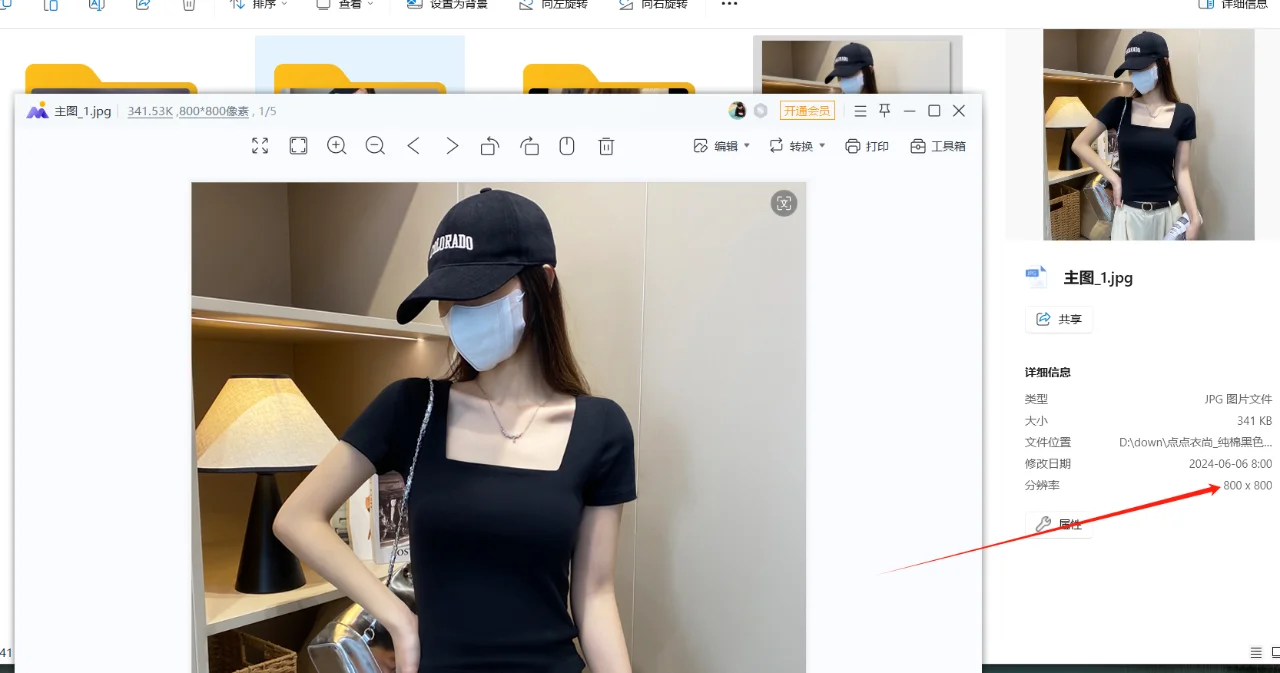Fit the image to the window
The image size is (1280, 673).
(x=298, y=146)
